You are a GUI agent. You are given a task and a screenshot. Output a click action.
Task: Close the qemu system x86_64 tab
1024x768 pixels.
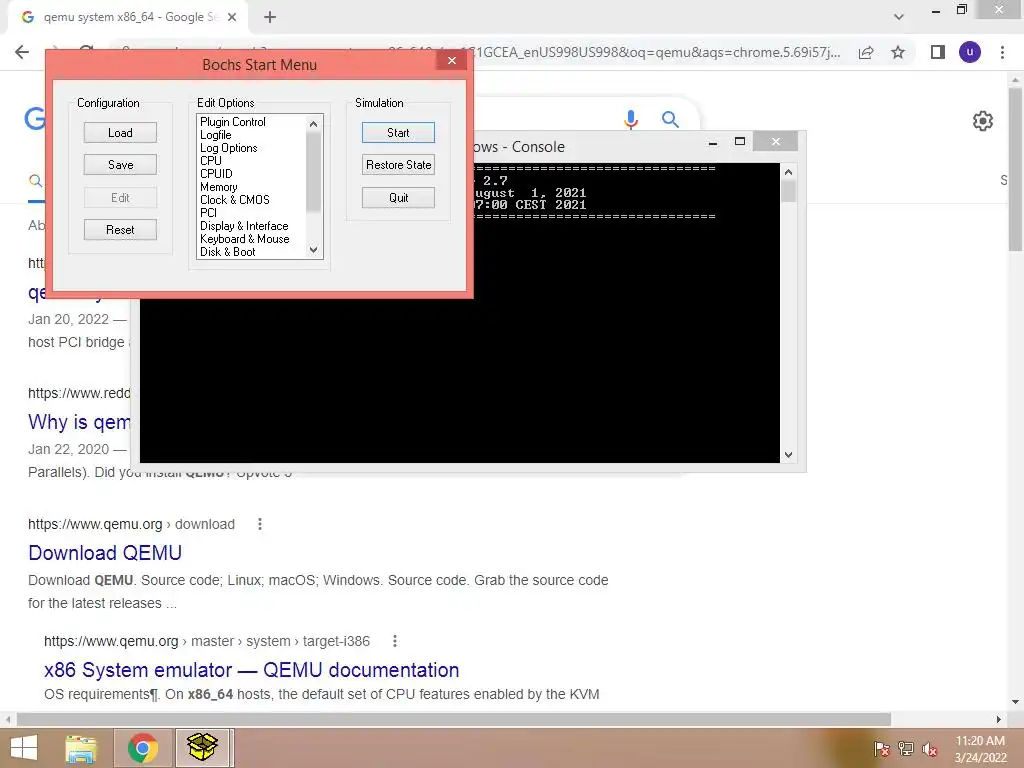pyautogui.click(x=232, y=18)
